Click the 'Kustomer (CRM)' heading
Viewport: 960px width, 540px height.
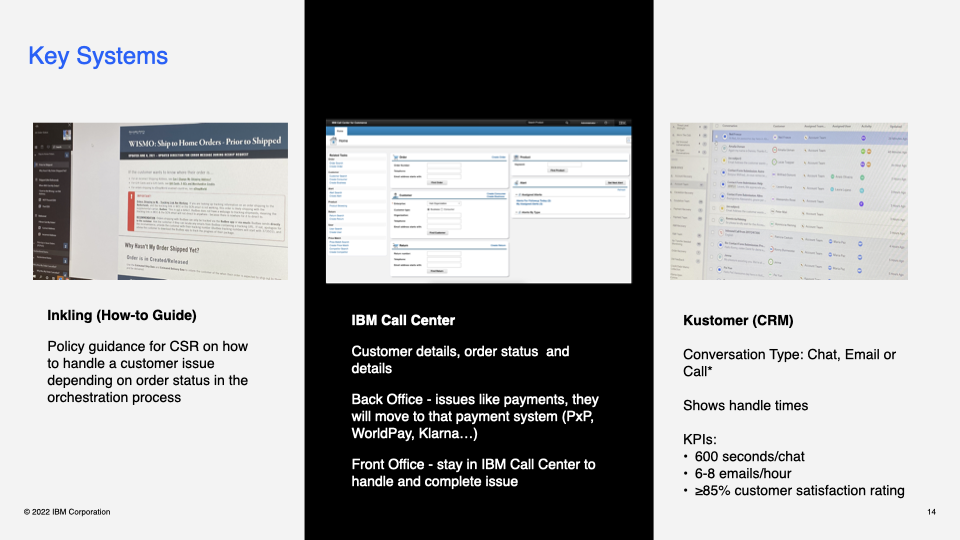click(738, 320)
